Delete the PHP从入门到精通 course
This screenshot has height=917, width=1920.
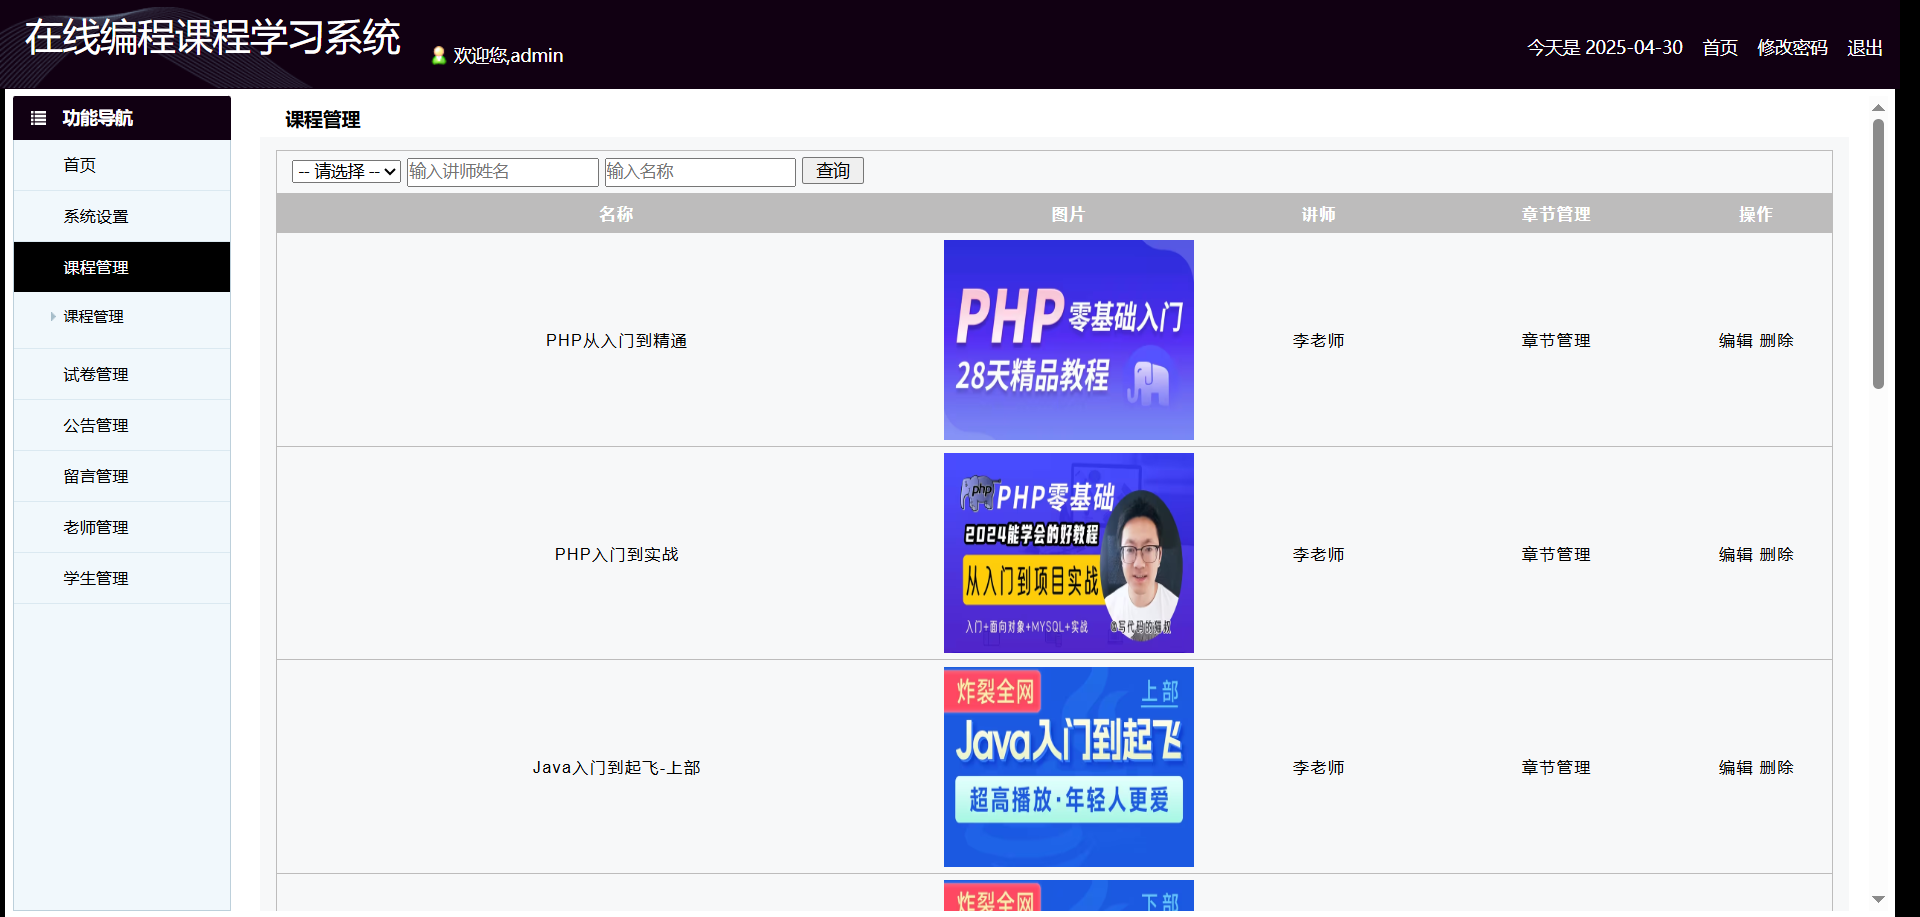(x=1776, y=340)
